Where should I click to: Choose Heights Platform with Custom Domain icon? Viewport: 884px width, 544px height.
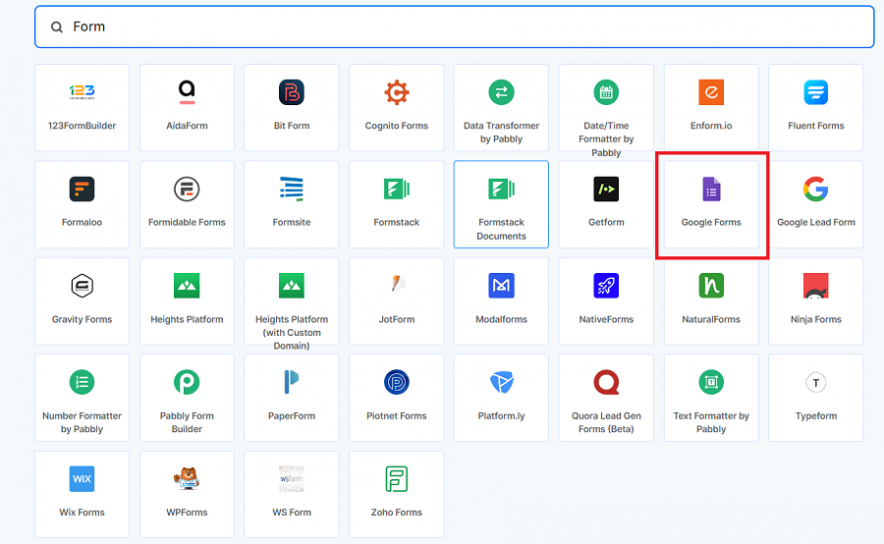tap(291, 286)
